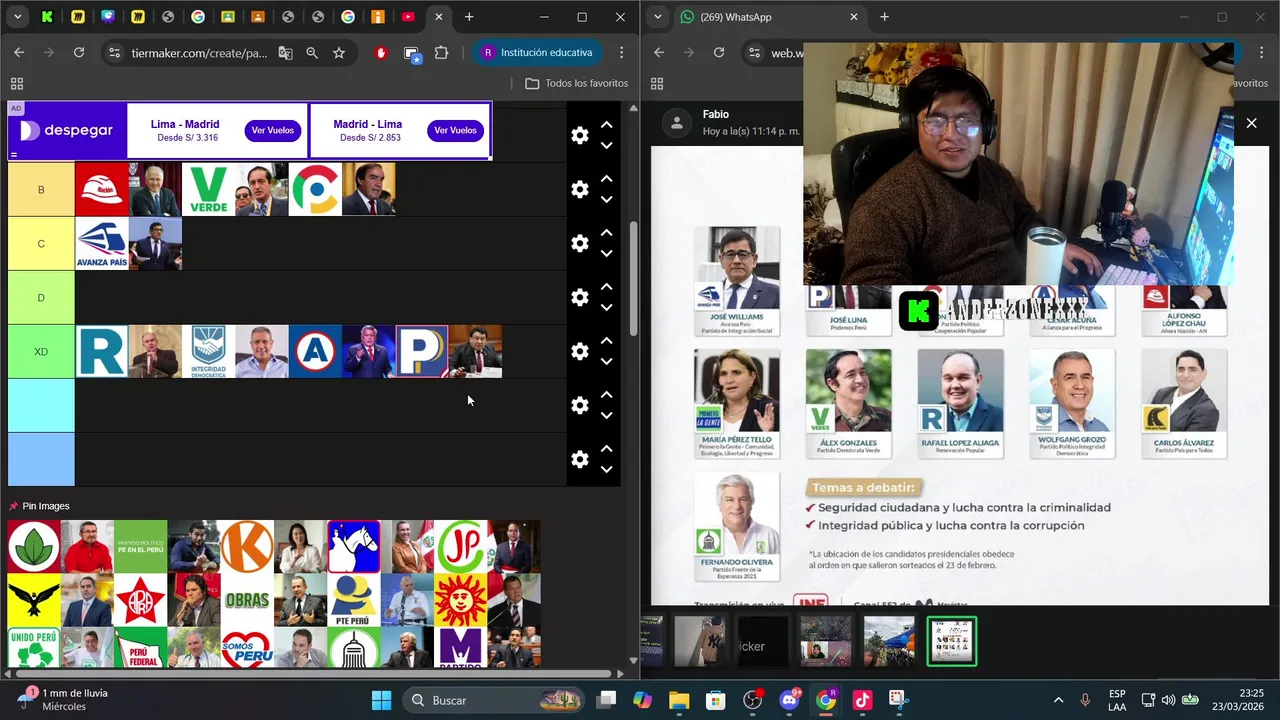Pick the PTE Perú logo

pyautogui.click(x=354, y=600)
